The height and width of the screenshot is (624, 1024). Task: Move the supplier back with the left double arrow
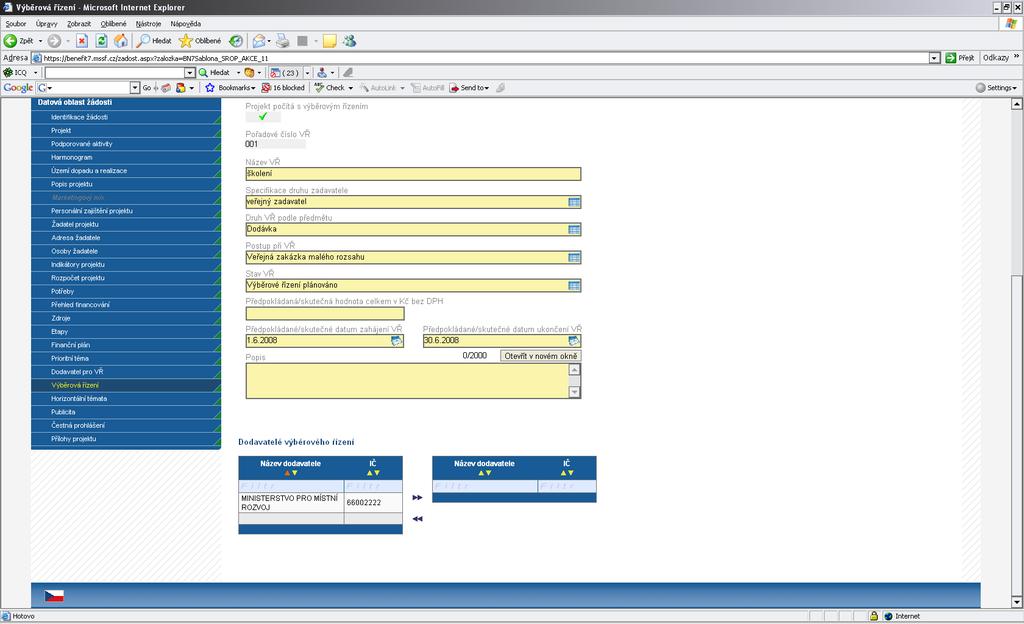417,519
